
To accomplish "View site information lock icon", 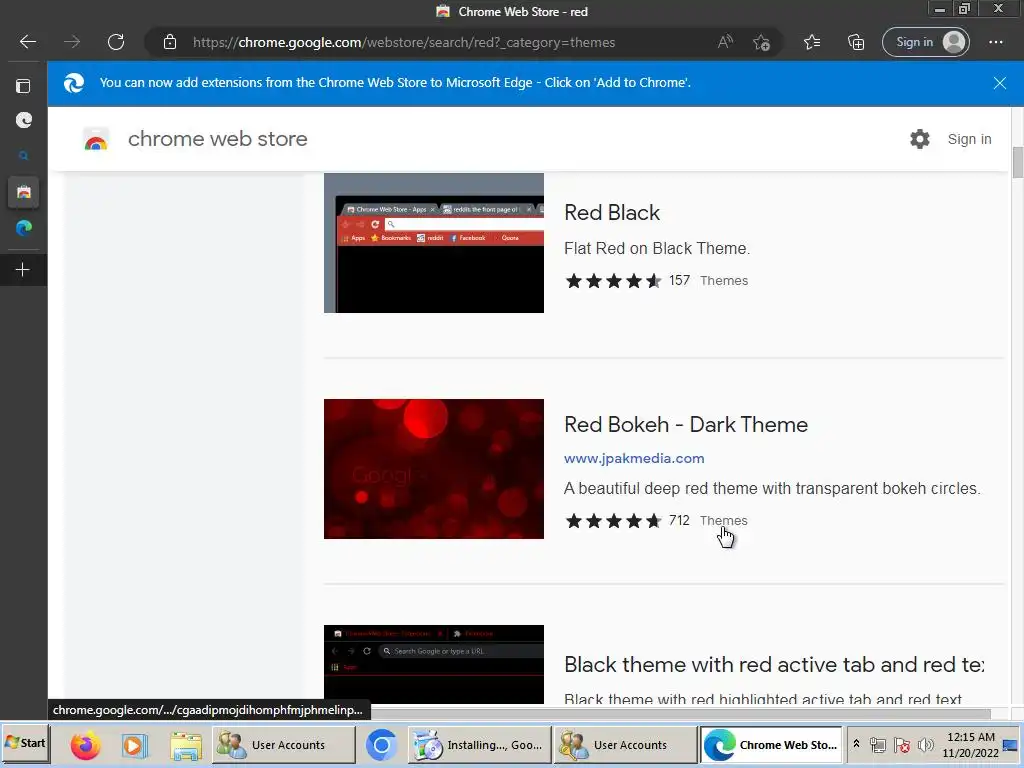I will tap(170, 42).
